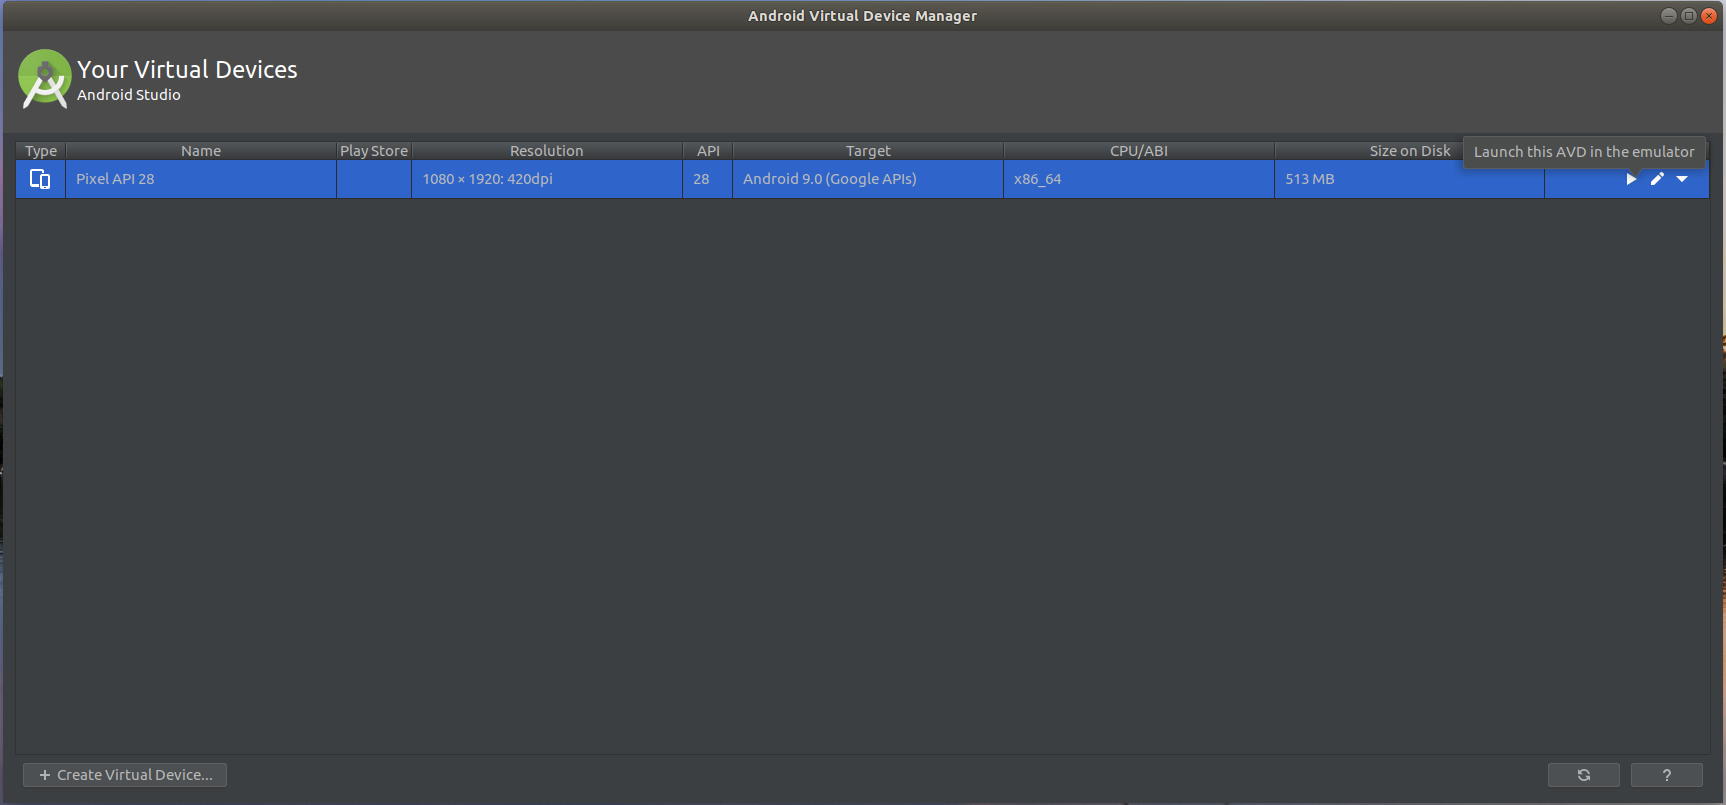Refresh the virtual device list
Screen dimensions: 1726x805
pos(1583,775)
